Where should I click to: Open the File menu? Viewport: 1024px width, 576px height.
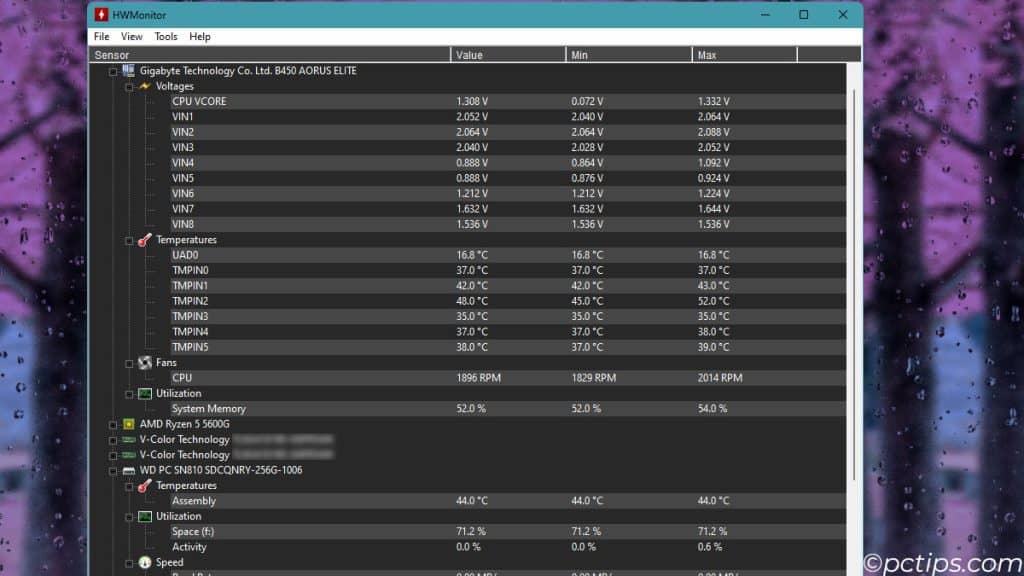coord(101,36)
